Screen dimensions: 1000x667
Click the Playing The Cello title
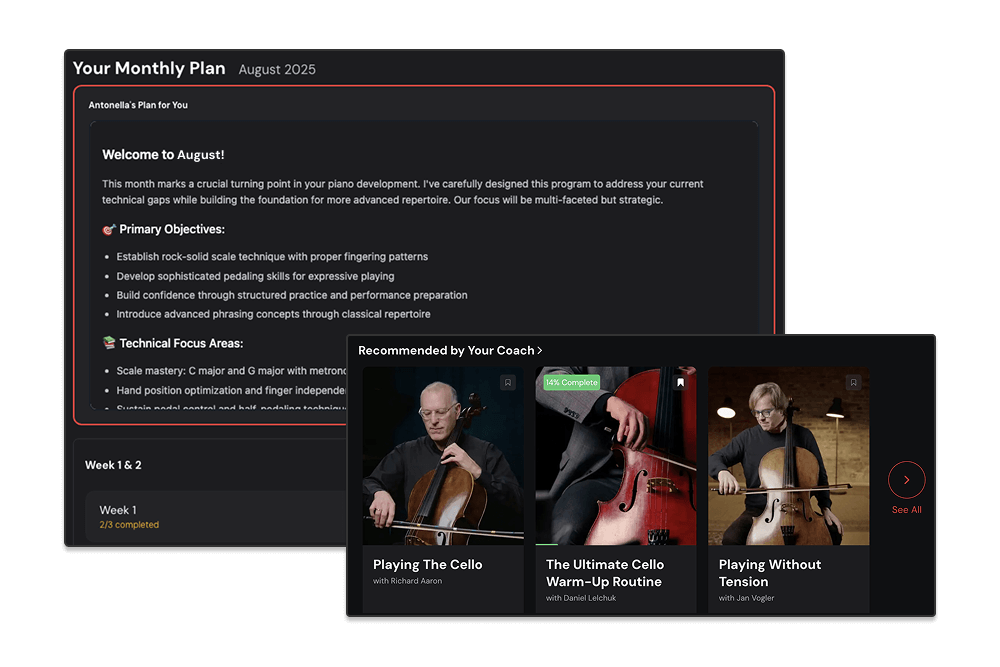coord(427,564)
